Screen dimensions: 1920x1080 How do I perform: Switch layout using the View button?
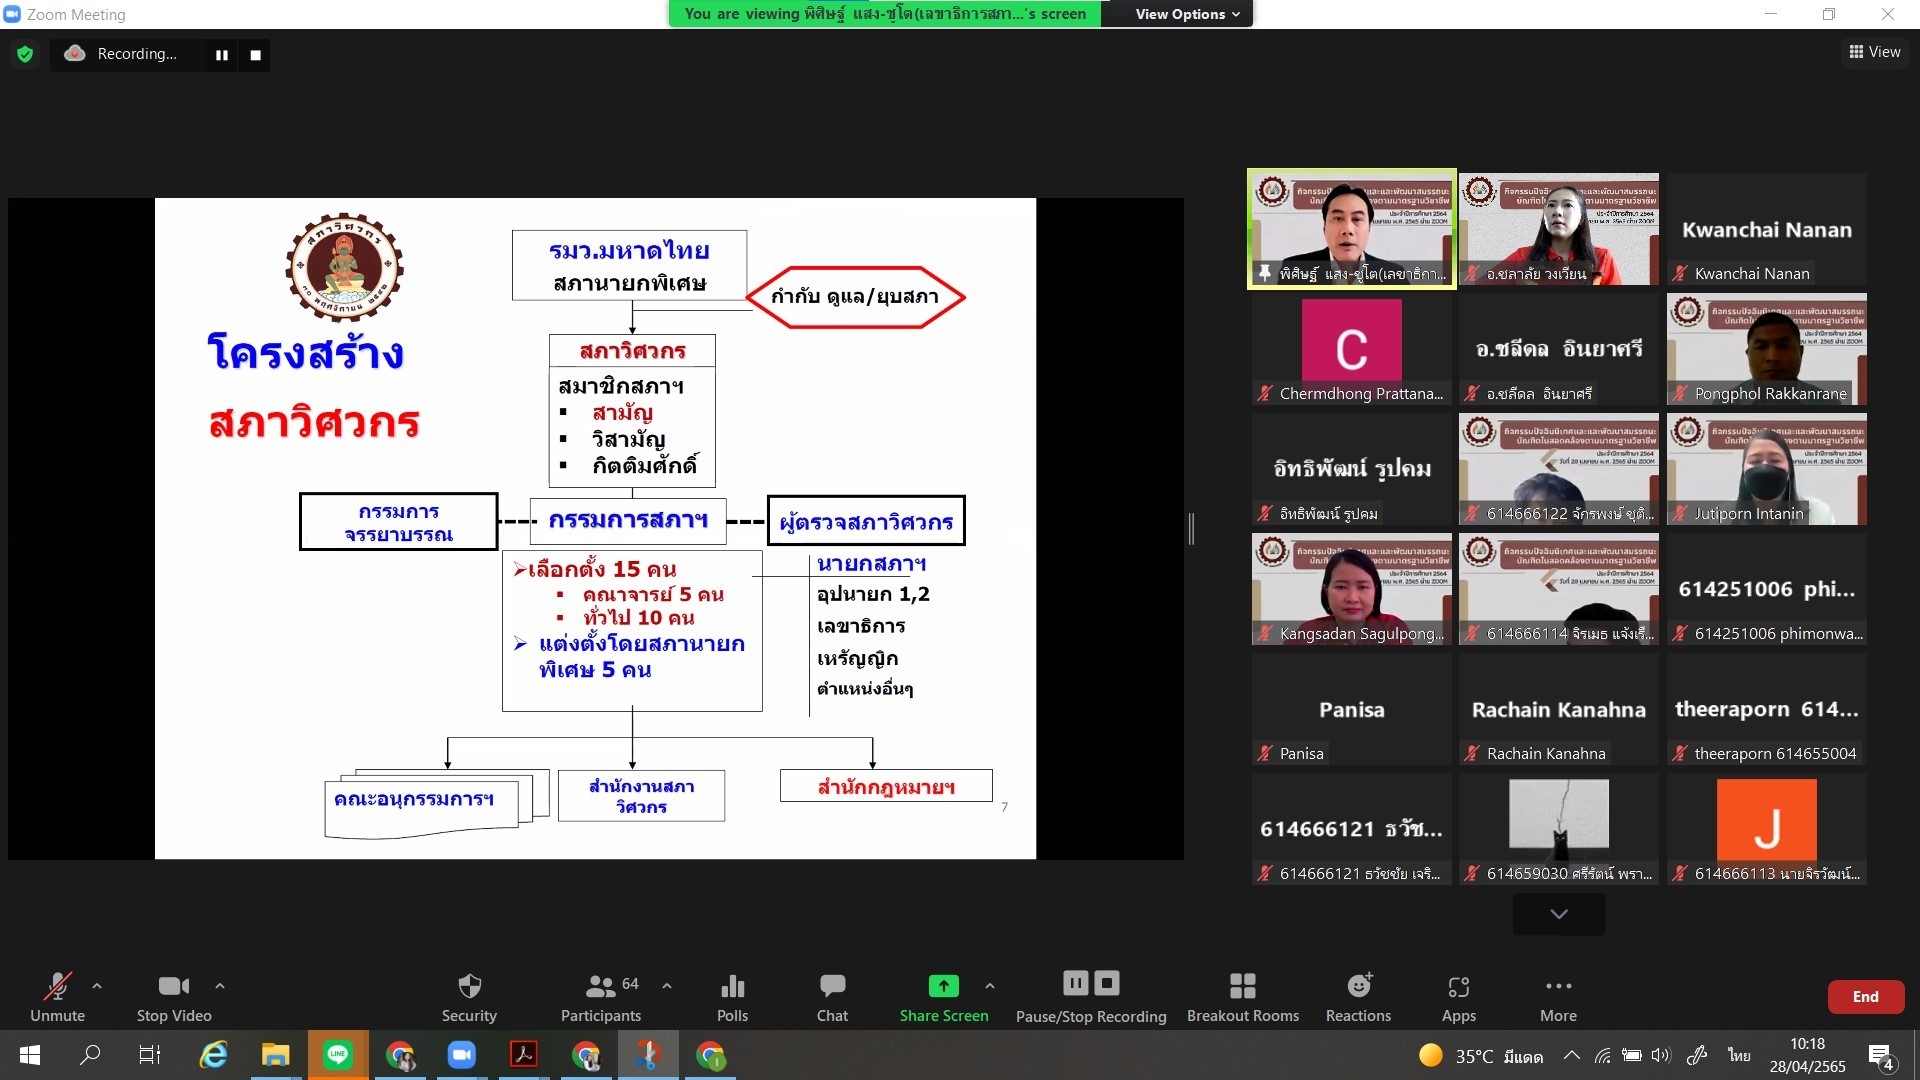[1875, 52]
